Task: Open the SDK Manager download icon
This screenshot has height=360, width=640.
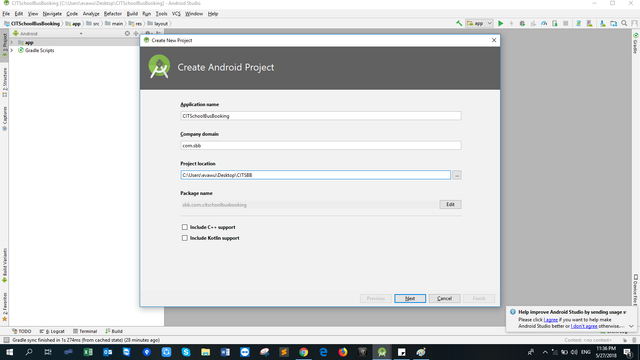Action: tap(602, 24)
